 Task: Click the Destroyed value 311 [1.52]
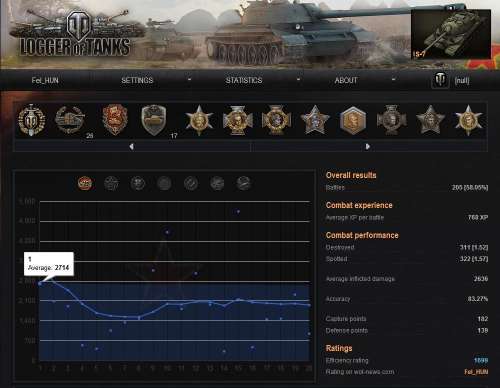(x=474, y=247)
